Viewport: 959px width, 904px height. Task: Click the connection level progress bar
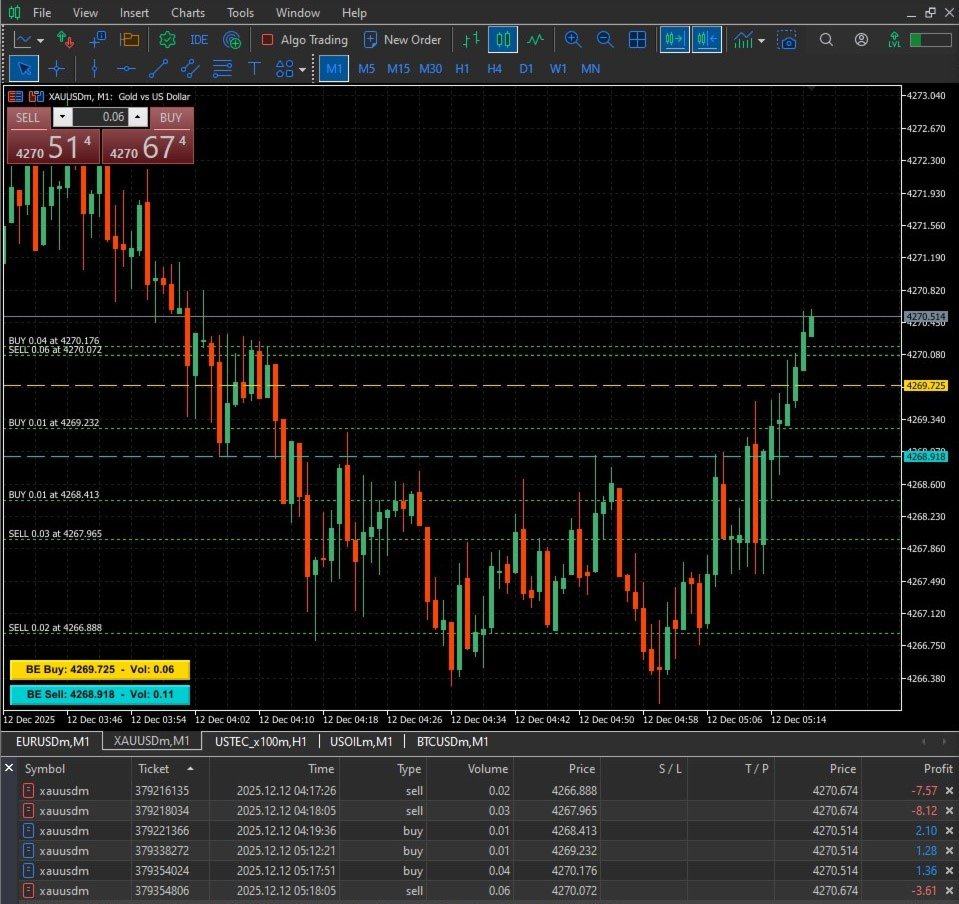pos(930,40)
